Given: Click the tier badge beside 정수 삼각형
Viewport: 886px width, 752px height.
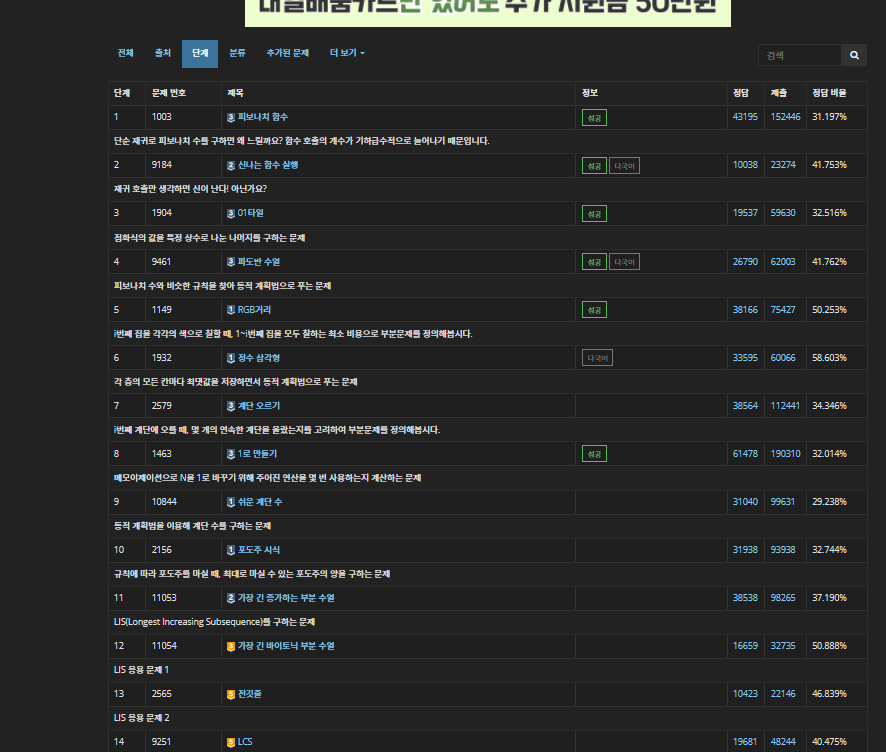Looking at the screenshot, I should tap(231, 358).
